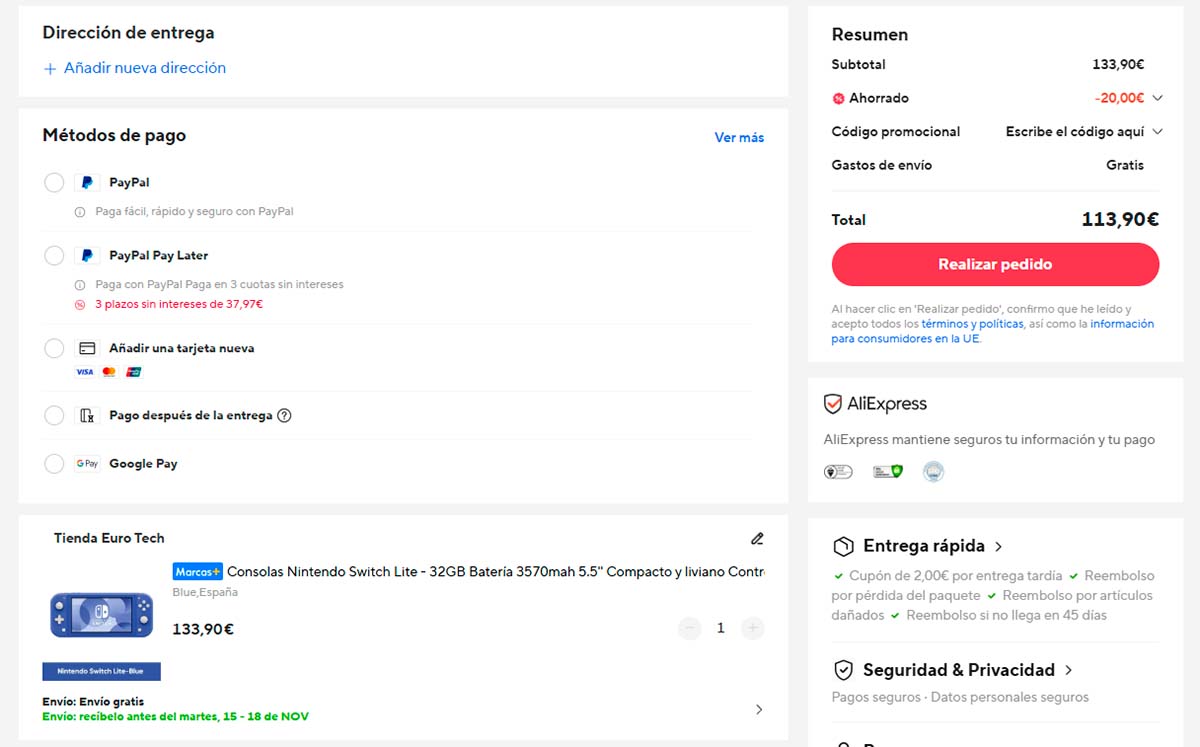Click the Seguridad & Privacidad shield icon
The image size is (1200, 747).
click(843, 670)
